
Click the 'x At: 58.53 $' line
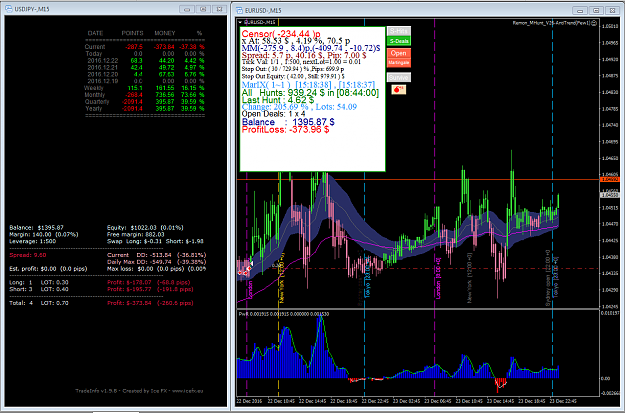[x=296, y=41]
